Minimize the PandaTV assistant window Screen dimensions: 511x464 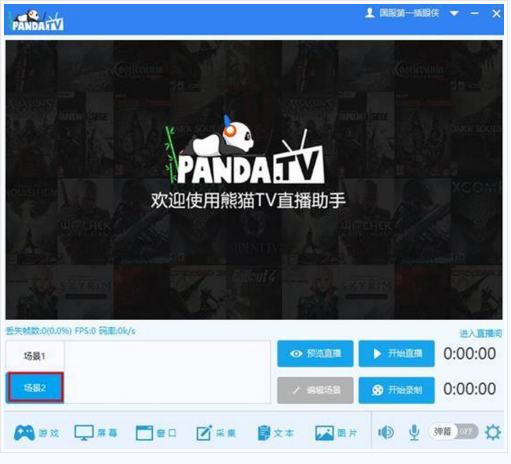pos(475,13)
